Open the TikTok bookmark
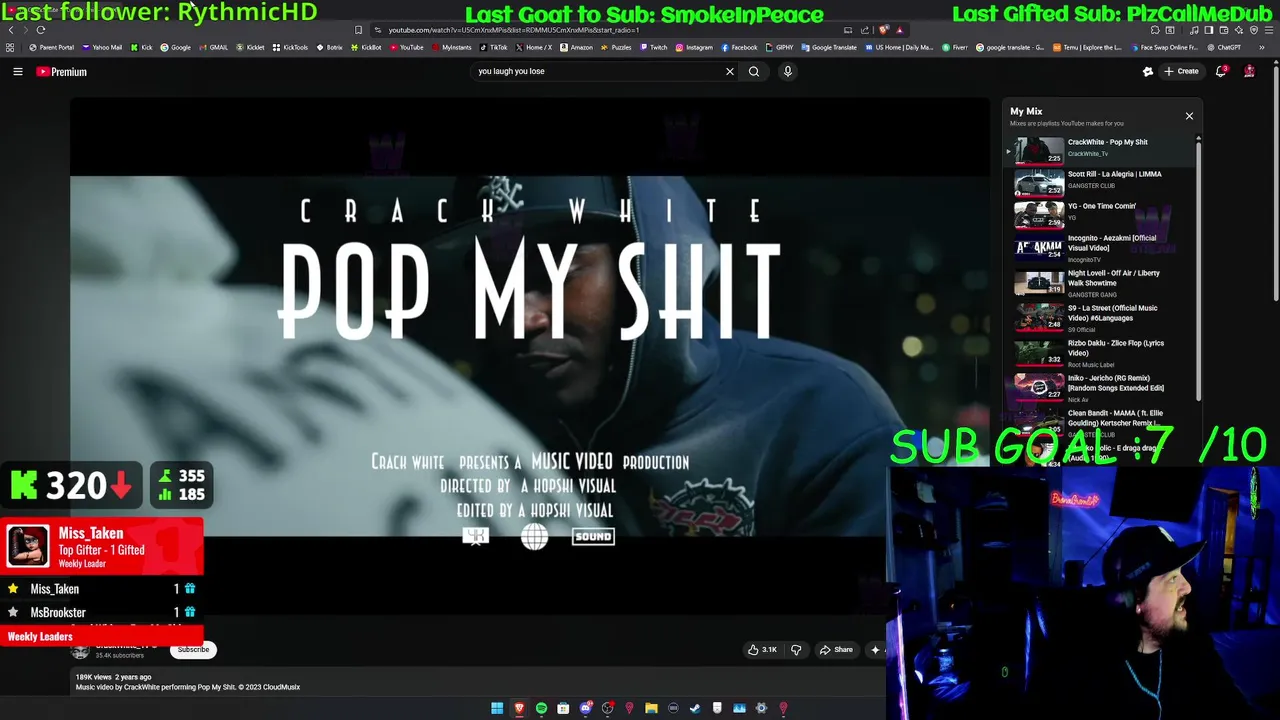1280x720 pixels. pos(493,47)
